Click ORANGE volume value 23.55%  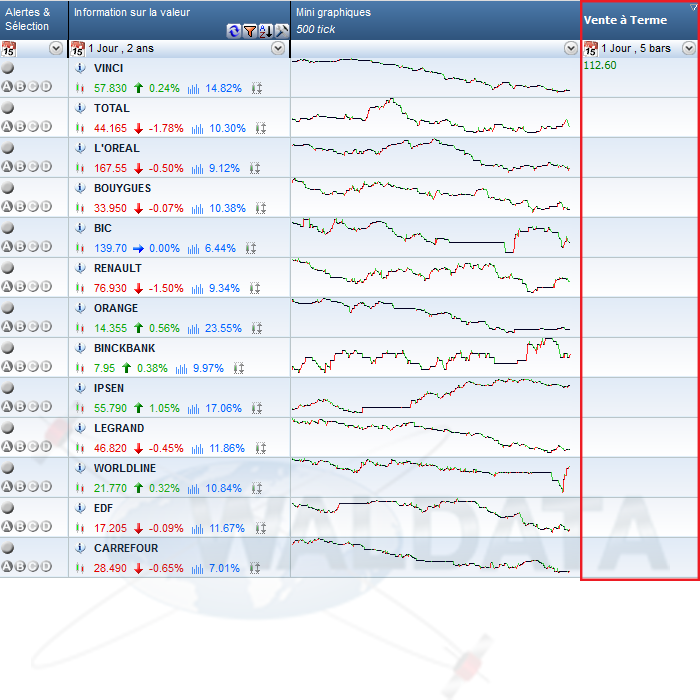point(223,329)
